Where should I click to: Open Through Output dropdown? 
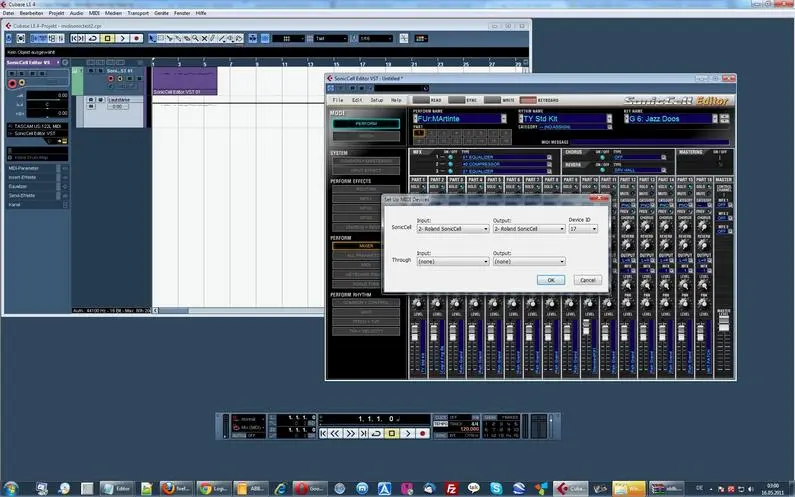point(529,262)
